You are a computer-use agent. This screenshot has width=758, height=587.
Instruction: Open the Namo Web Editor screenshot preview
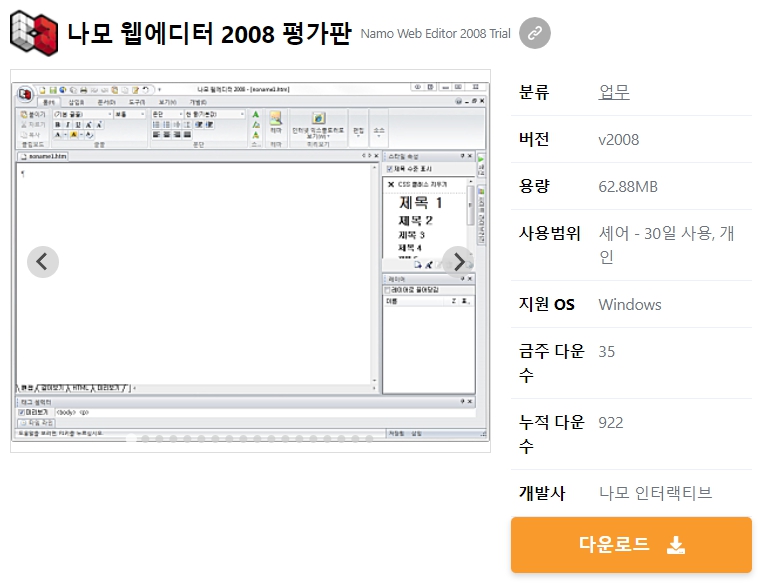tap(250, 261)
